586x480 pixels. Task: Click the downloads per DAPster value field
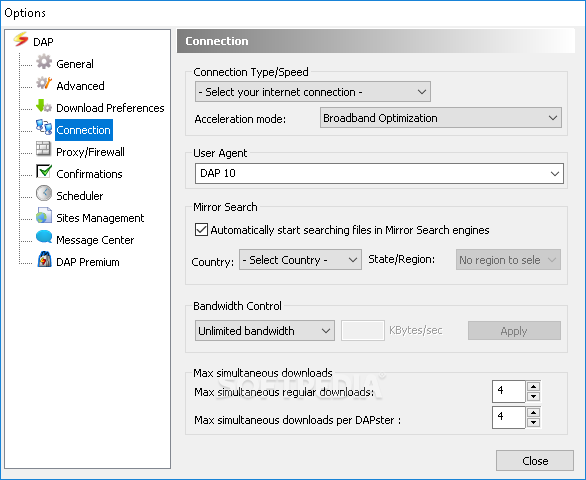point(509,418)
